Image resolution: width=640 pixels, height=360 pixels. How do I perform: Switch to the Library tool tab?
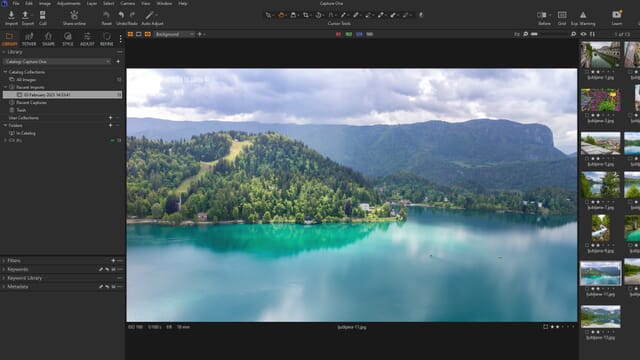point(9,39)
